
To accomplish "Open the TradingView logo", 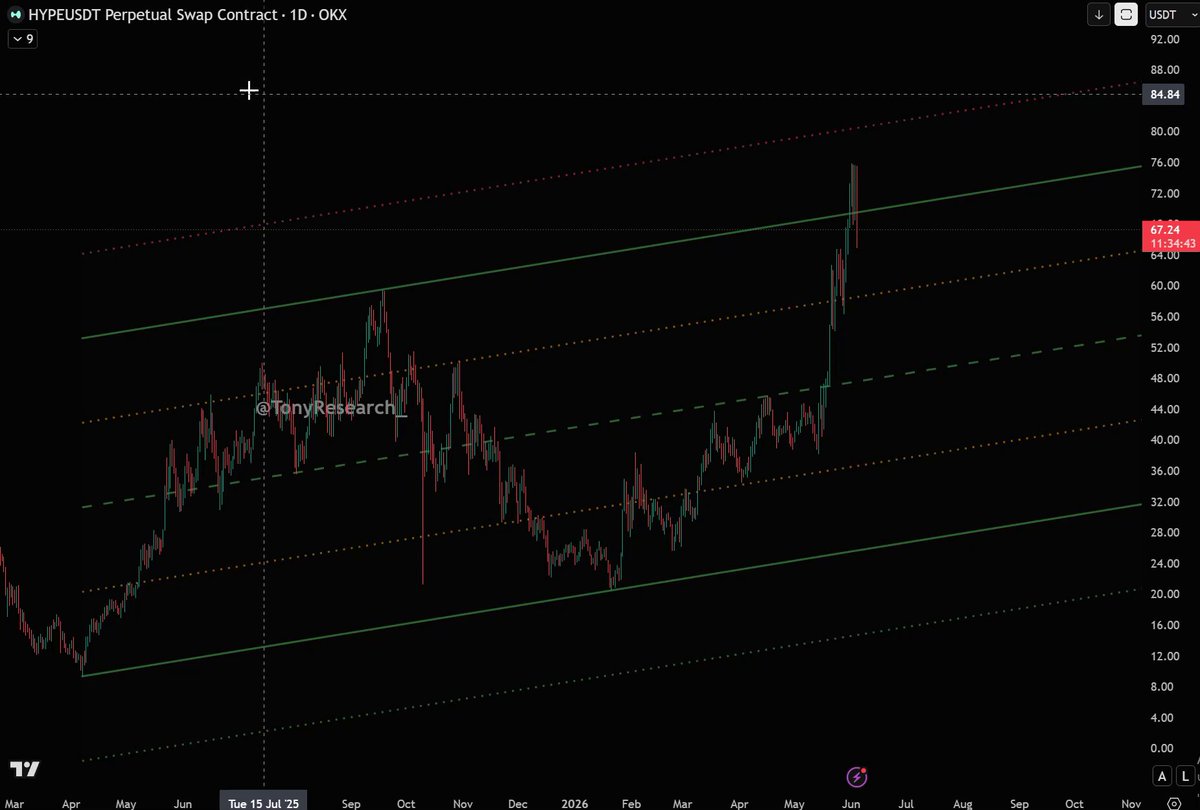I will point(25,769).
